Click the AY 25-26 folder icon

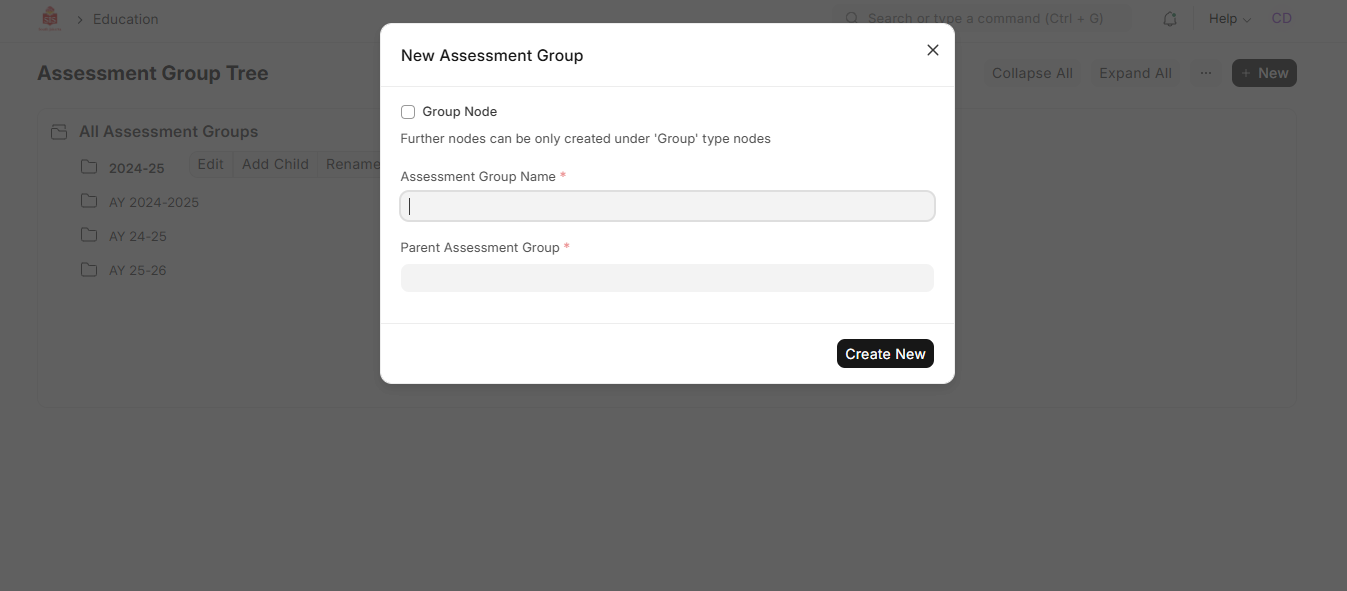[89, 269]
